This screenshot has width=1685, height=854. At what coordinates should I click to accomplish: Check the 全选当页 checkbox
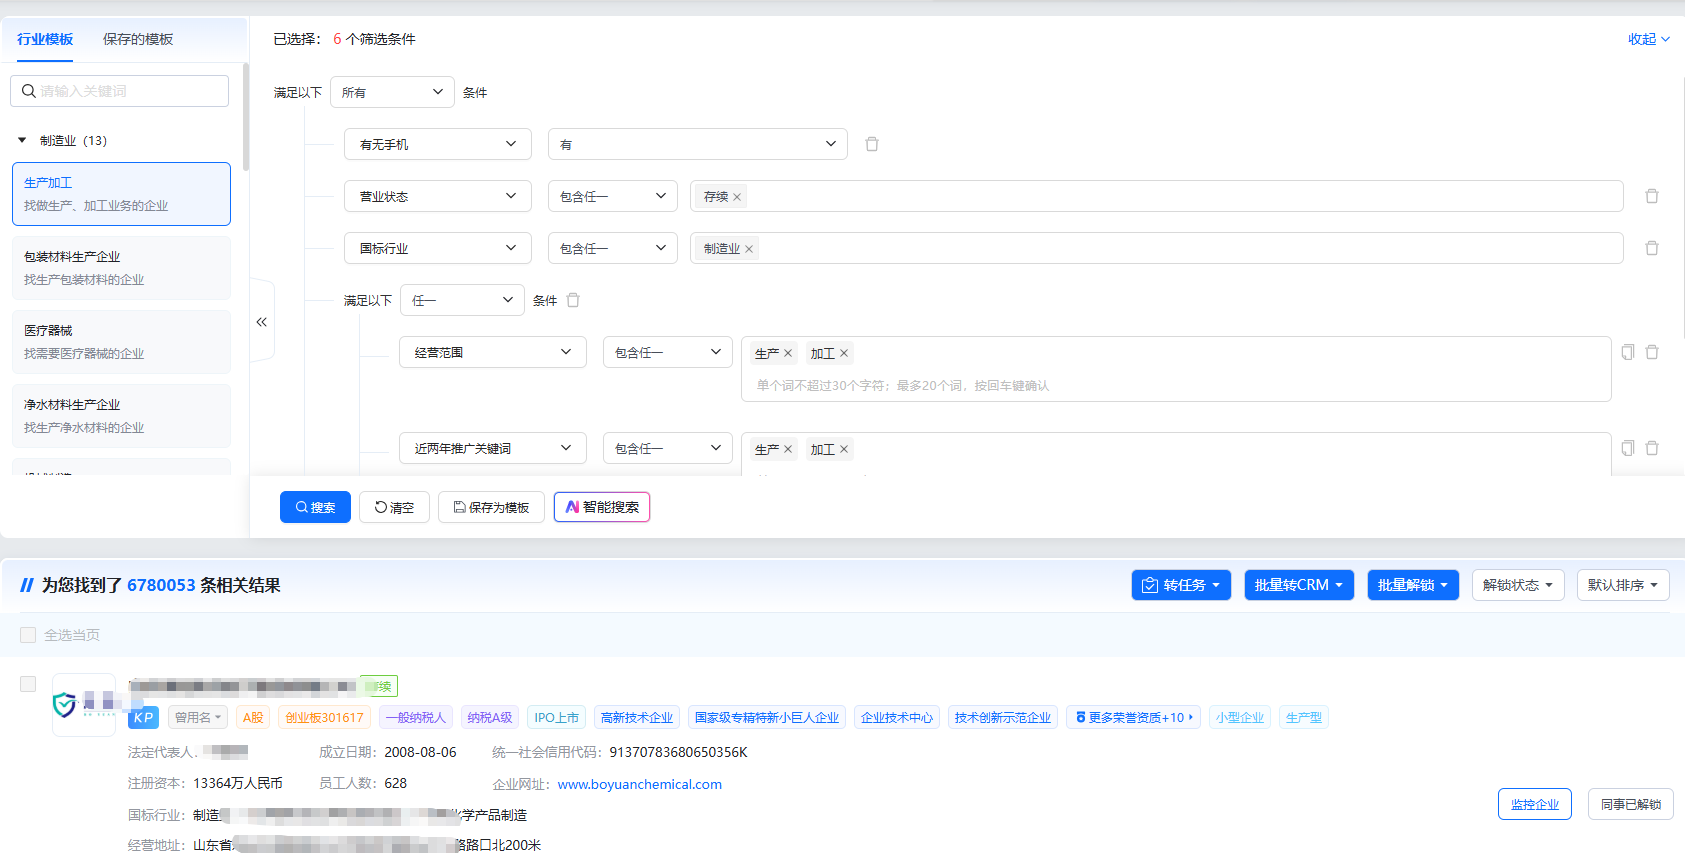click(28, 635)
